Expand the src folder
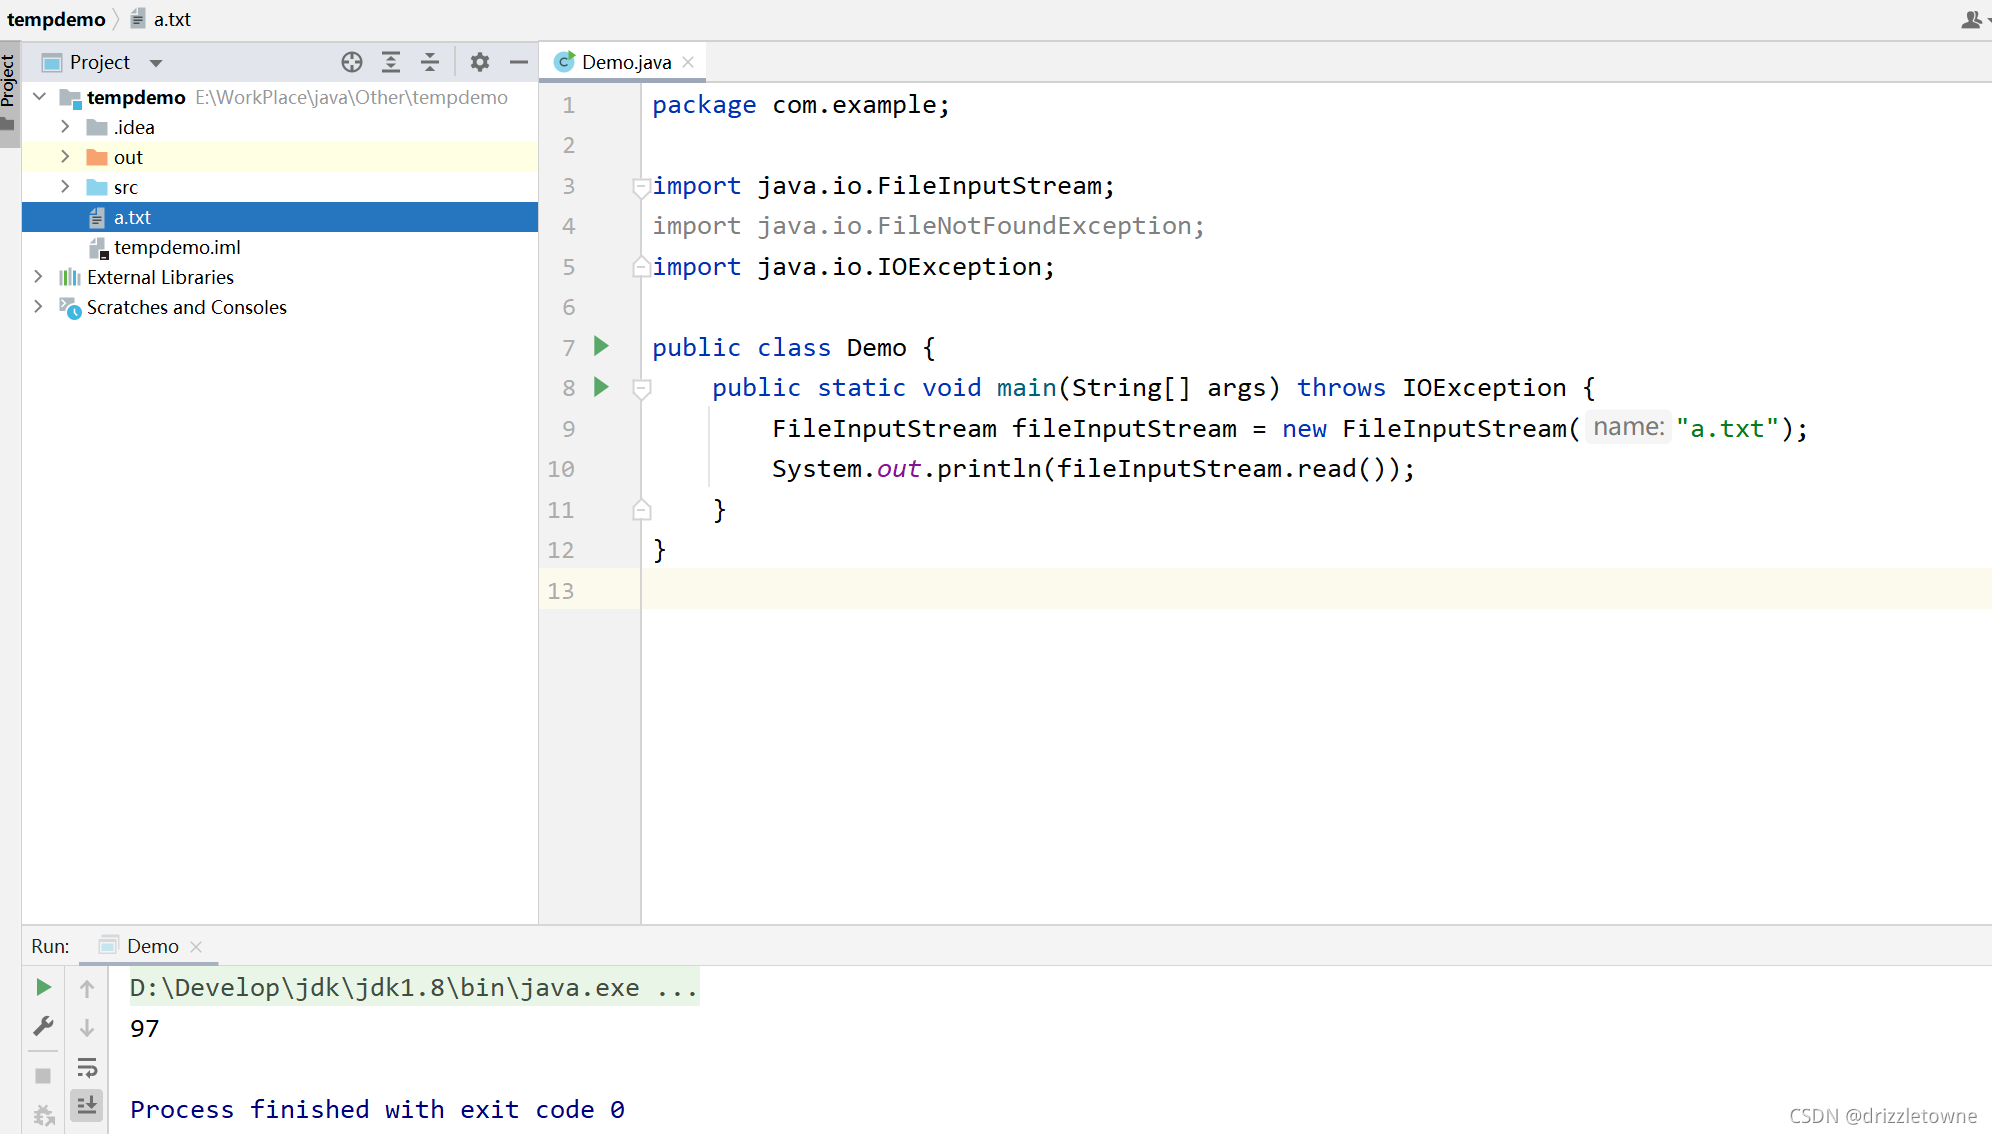1992x1134 pixels. coord(65,187)
